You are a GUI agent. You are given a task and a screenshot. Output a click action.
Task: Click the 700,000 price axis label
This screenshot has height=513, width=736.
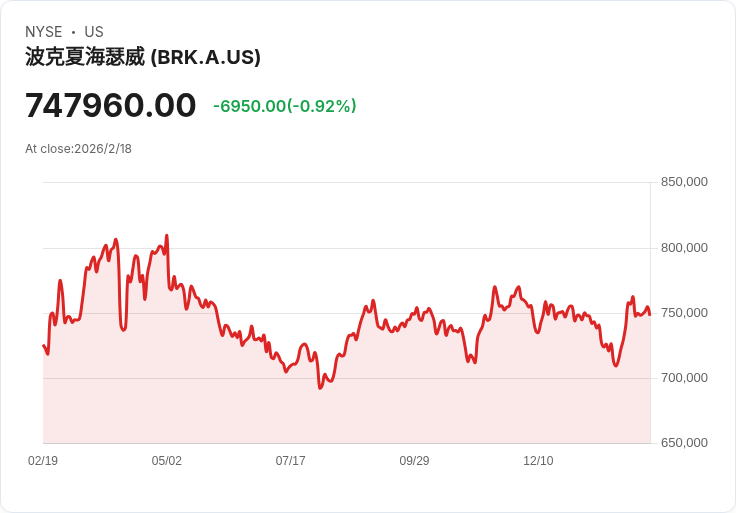pyautogui.click(x=684, y=378)
